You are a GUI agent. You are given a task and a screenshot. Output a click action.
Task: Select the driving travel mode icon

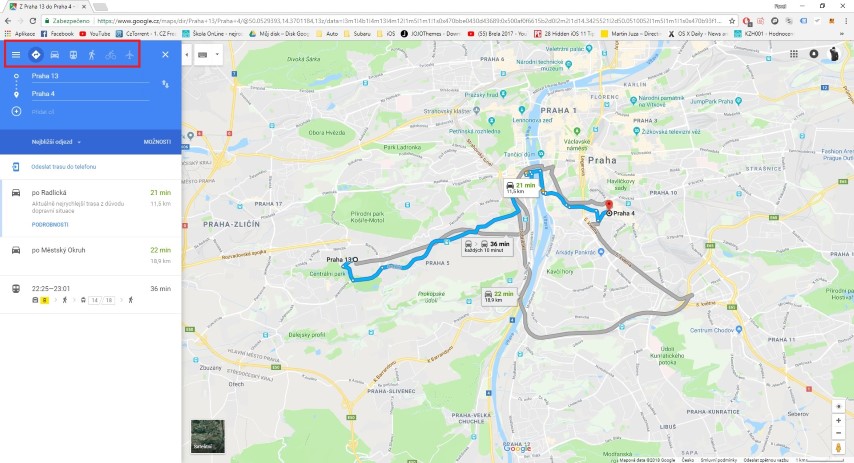click(x=54, y=54)
